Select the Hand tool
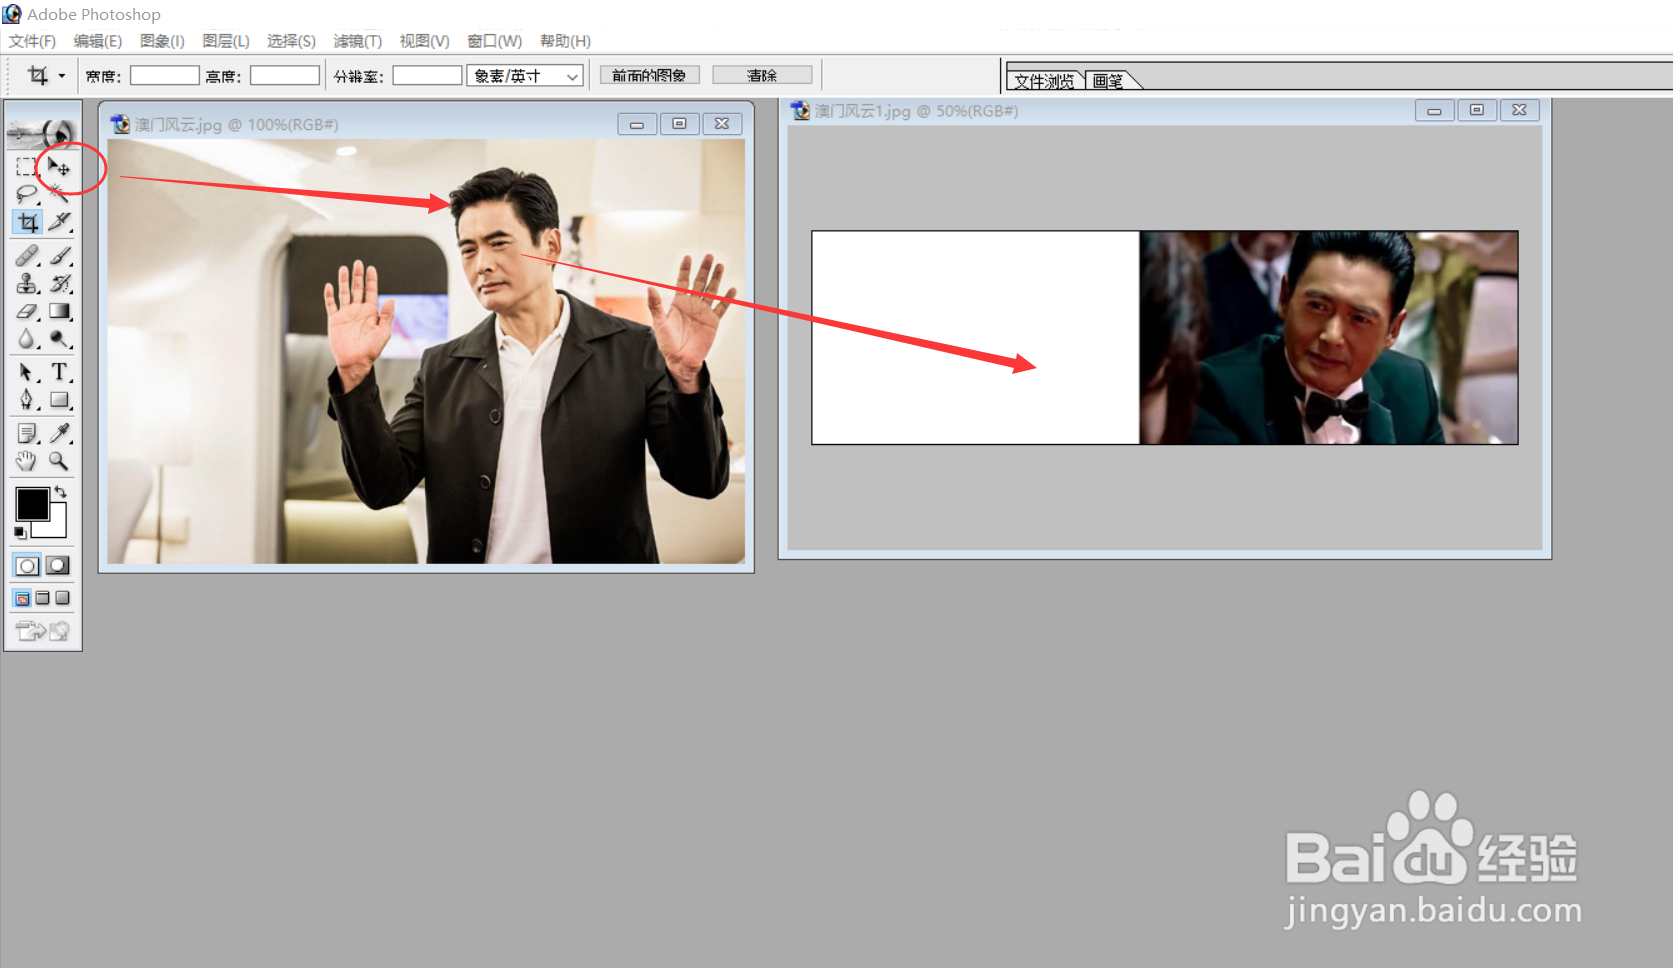 coord(27,461)
